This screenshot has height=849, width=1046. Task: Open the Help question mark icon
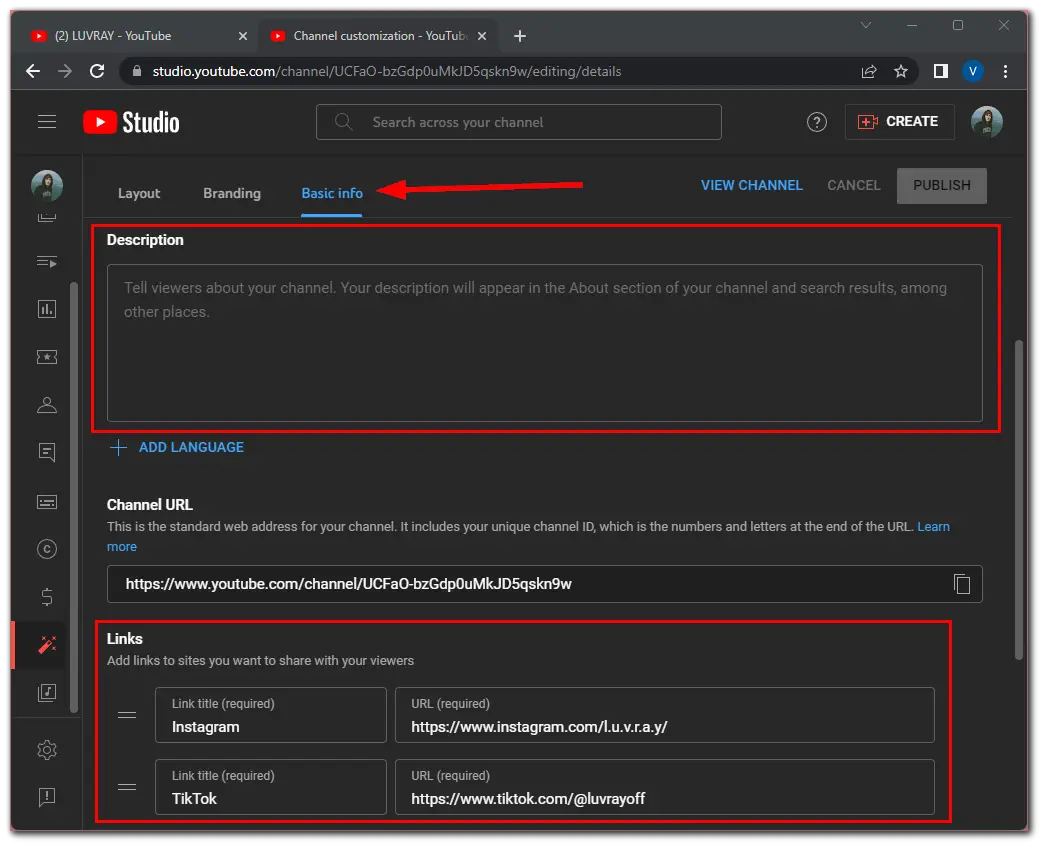click(x=817, y=122)
